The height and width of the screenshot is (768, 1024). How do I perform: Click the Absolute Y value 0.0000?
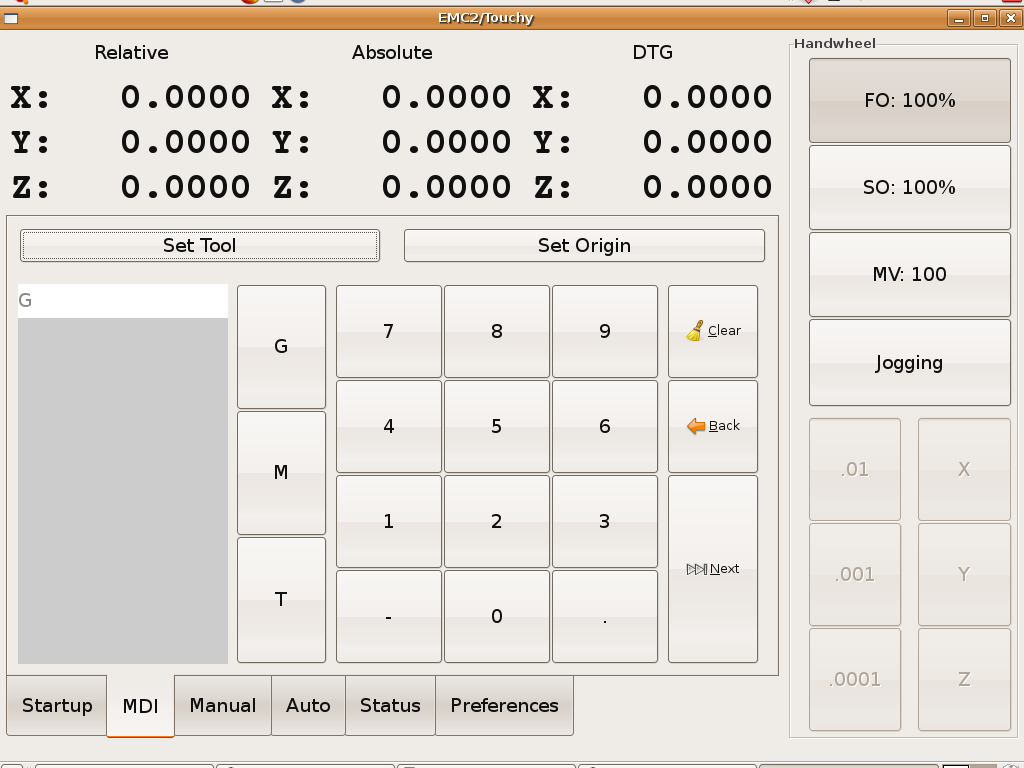click(x=447, y=142)
